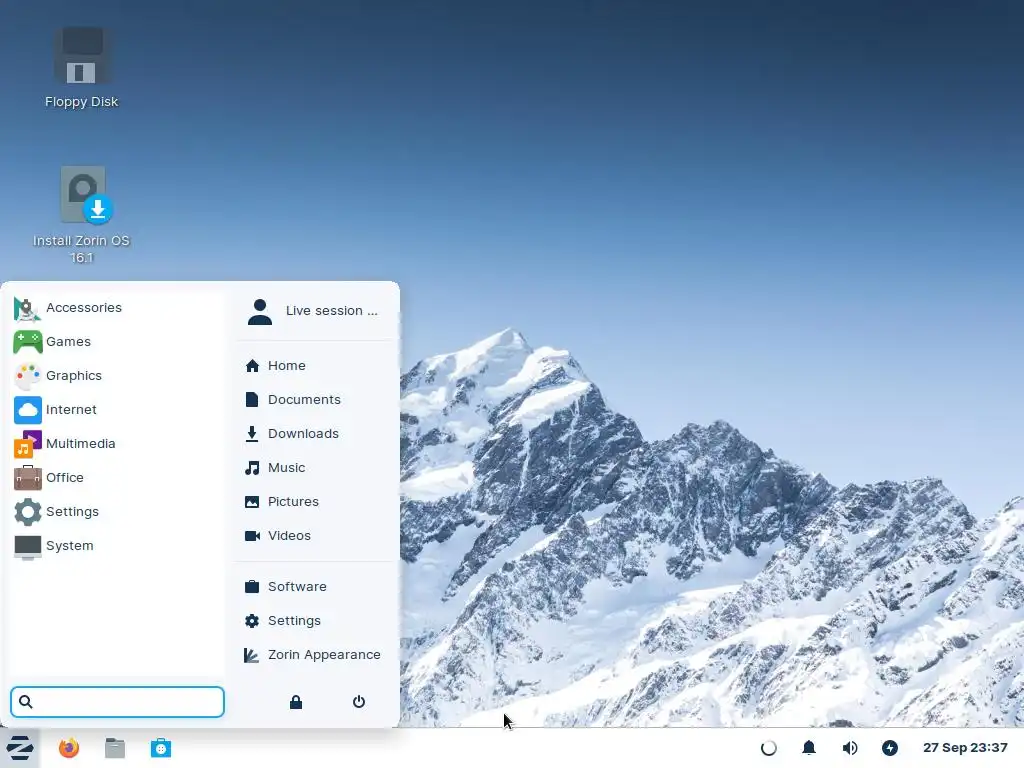The image size is (1024, 768).
Task: Open the Music folder shortcut
Action: point(315,468)
